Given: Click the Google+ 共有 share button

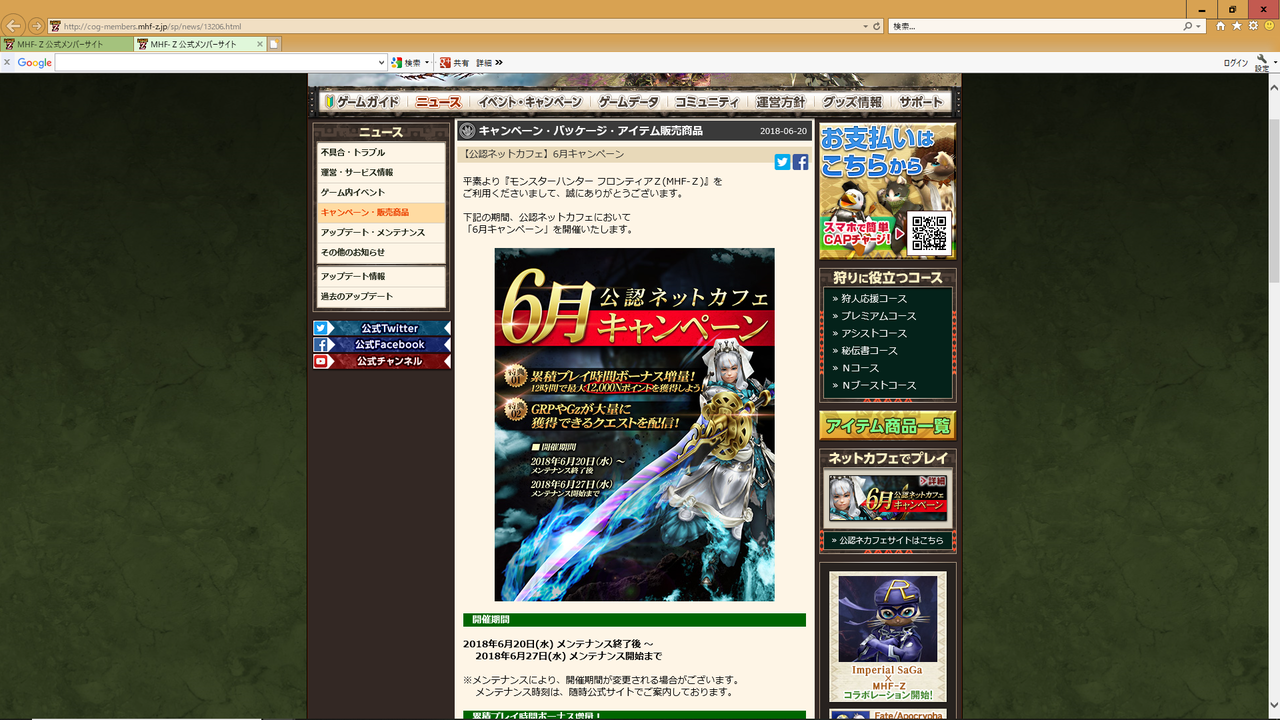Looking at the screenshot, I should click(x=455, y=62).
